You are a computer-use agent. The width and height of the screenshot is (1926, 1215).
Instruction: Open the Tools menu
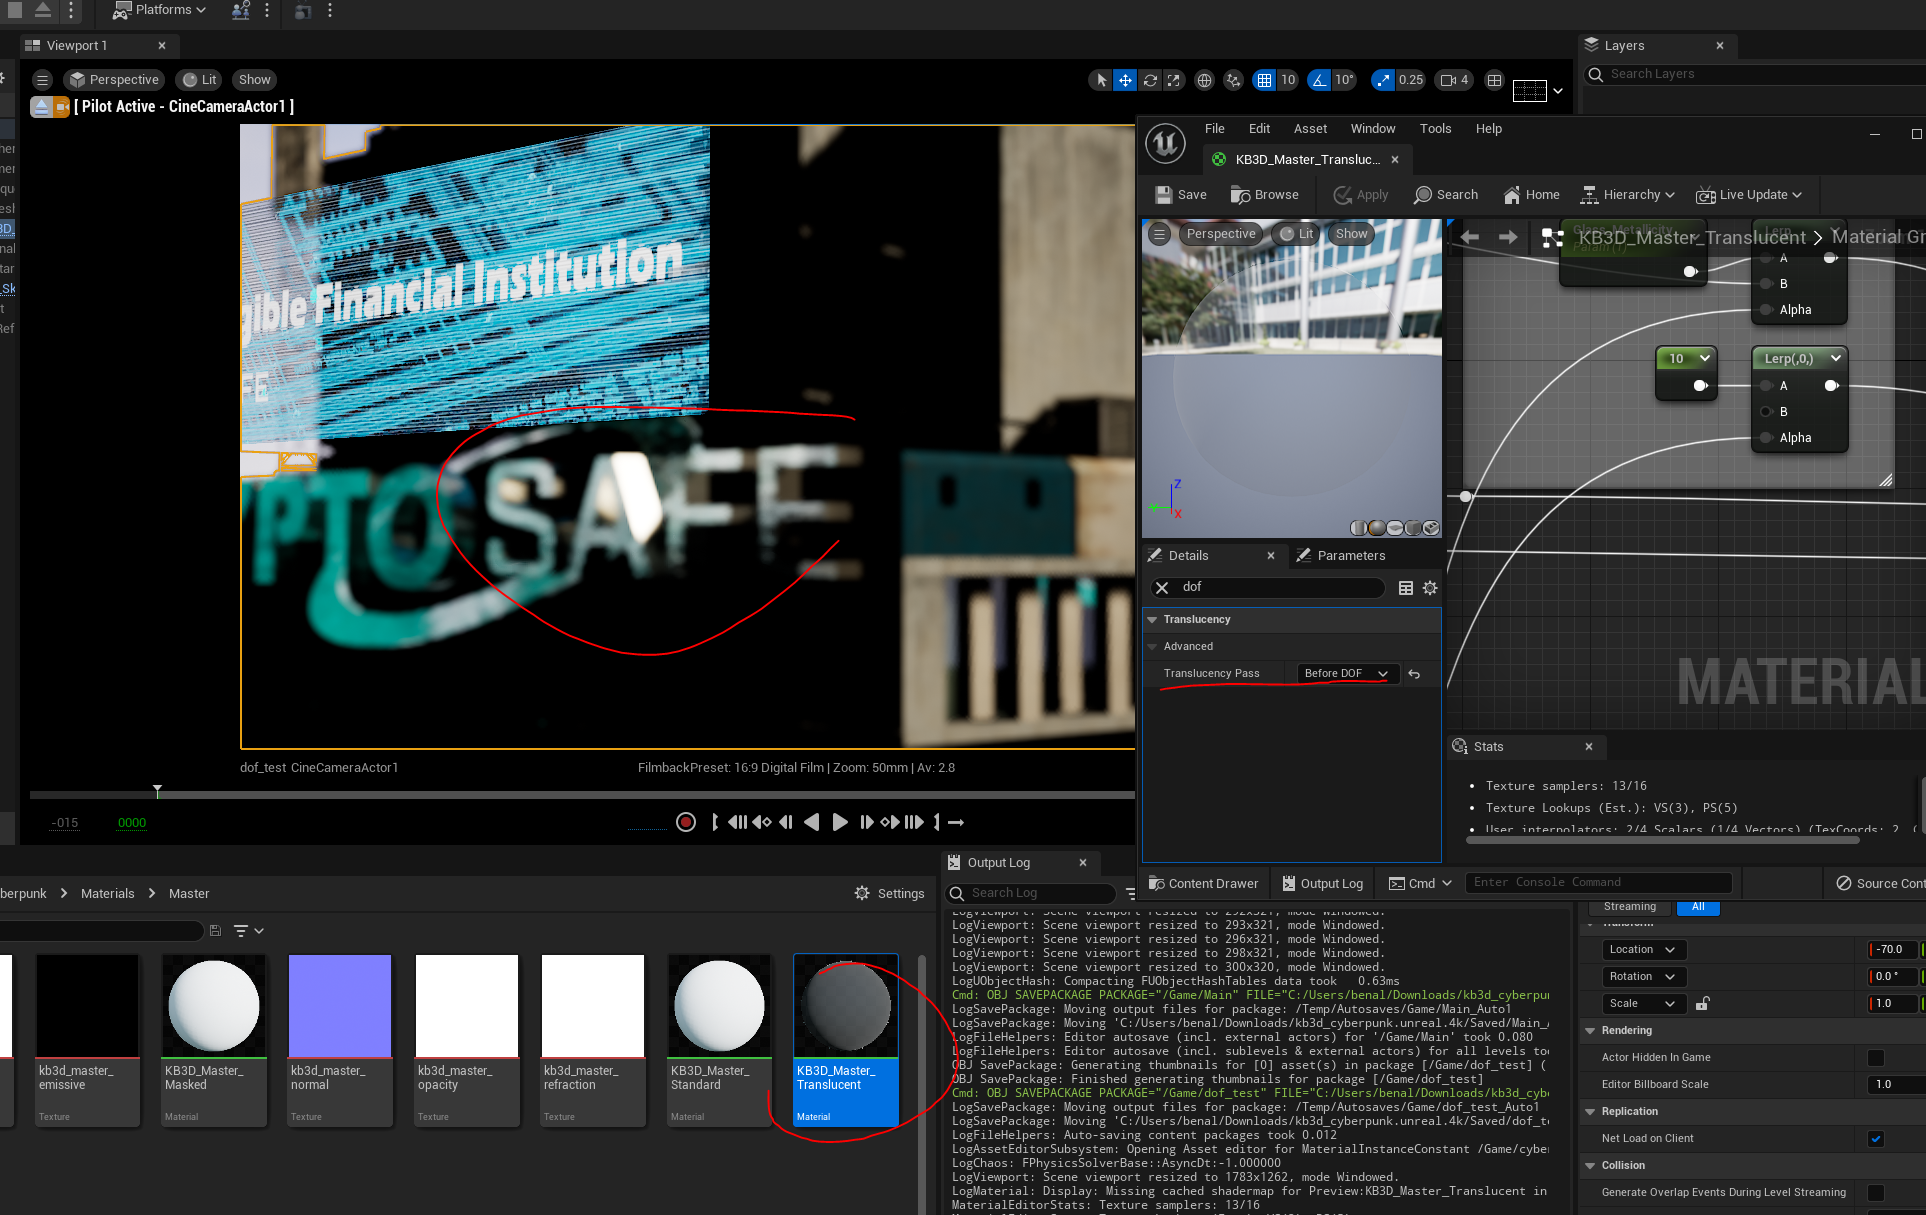tap(1435, 129)
